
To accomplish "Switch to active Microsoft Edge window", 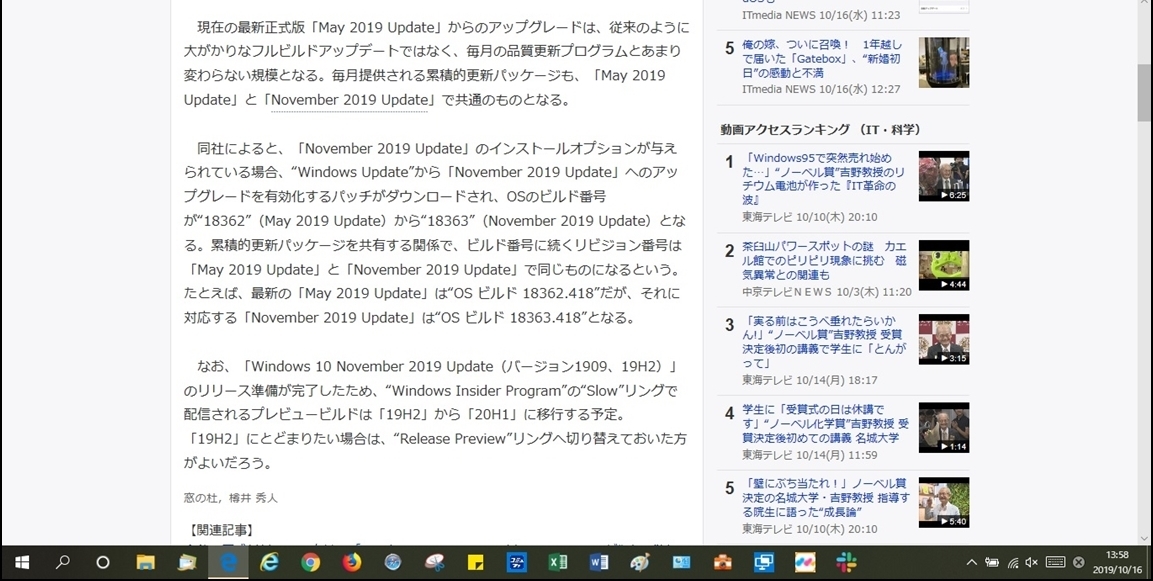I will [229, 563].
